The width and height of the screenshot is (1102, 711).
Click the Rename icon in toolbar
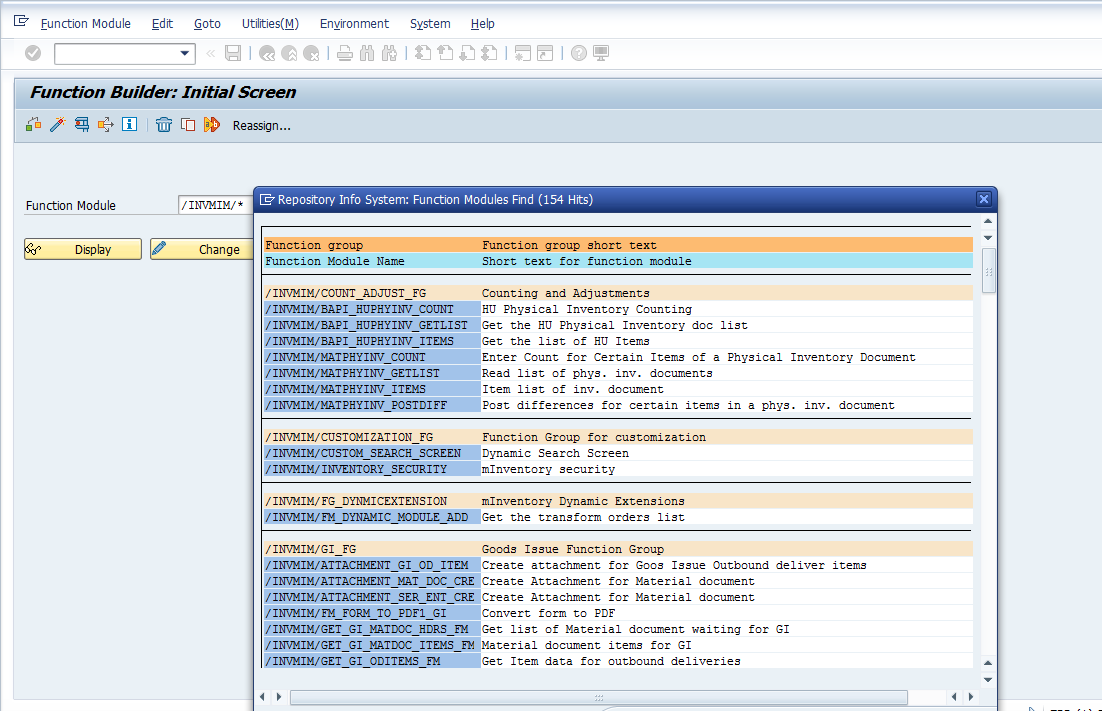pos(211,125)
